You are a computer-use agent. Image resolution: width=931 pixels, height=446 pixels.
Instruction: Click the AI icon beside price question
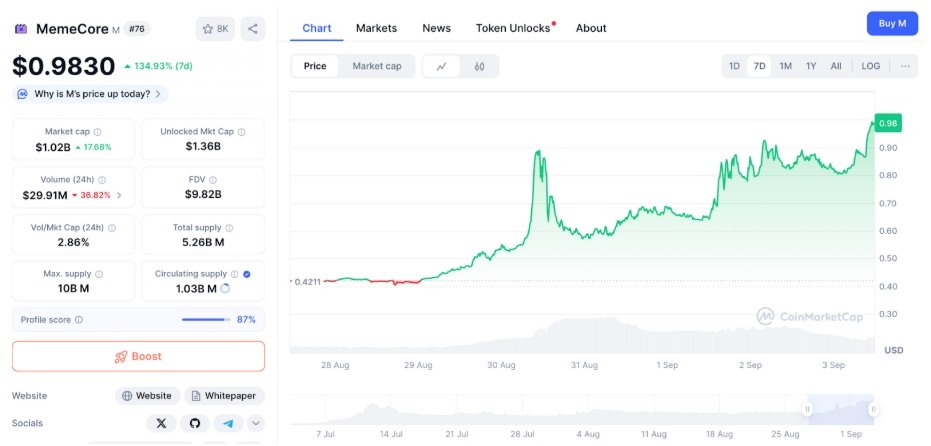pyautogui.click(x=23, y=94)
